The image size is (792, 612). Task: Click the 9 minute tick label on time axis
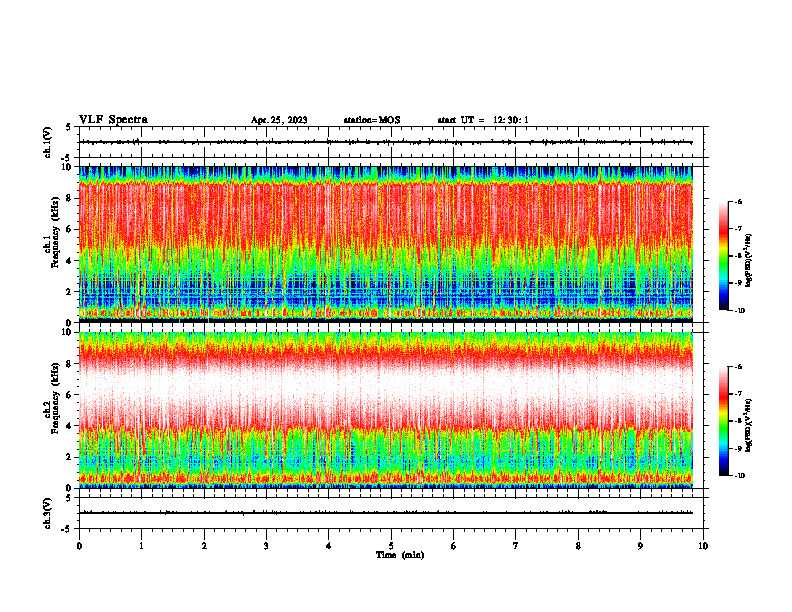640,546
